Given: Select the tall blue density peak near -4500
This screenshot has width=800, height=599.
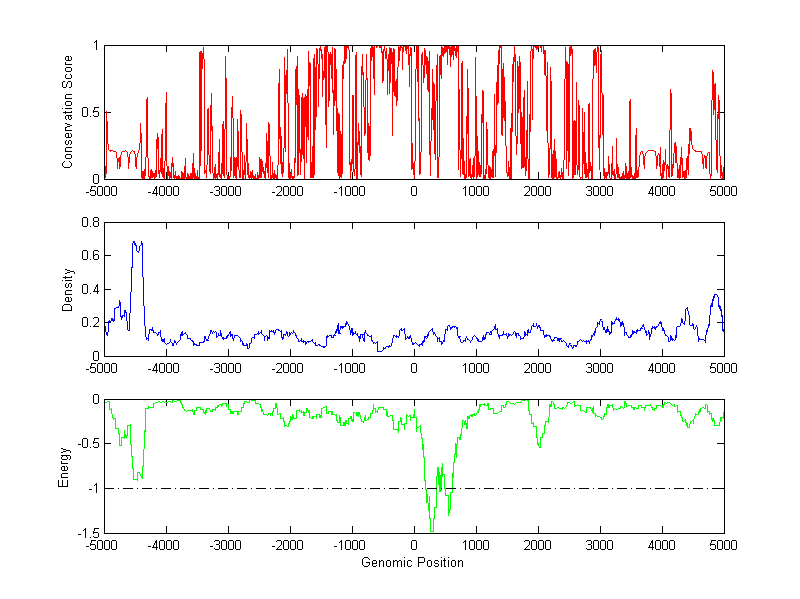Looking at the screenshot, I should pos(137,243).
